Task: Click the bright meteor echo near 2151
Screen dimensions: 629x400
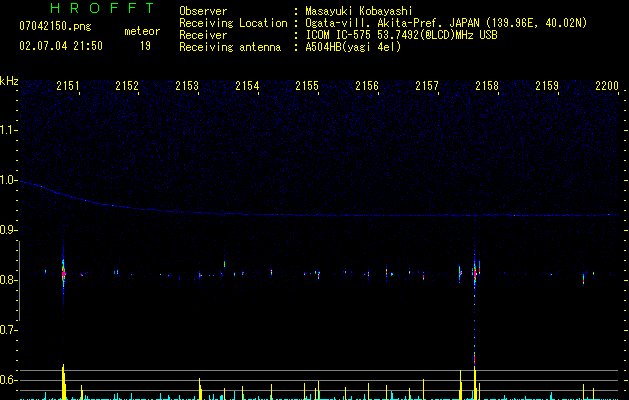Action: coord(63,274)
